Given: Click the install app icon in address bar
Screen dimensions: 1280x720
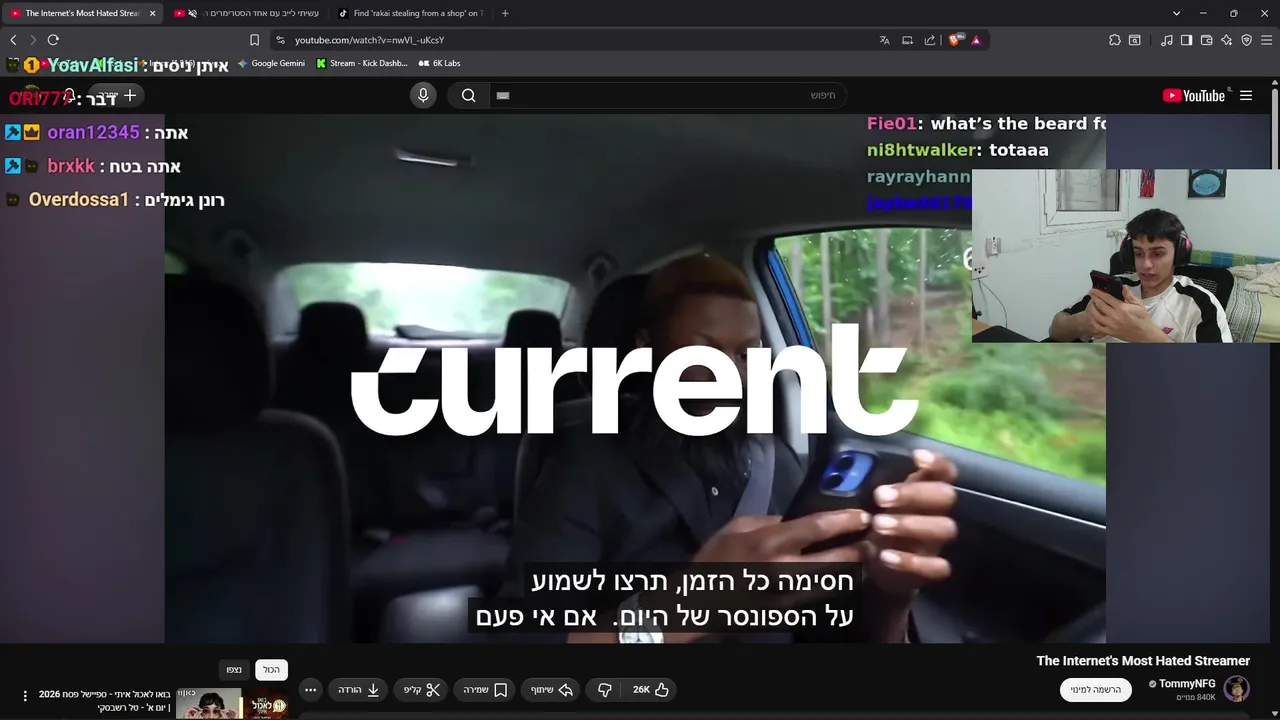Looking at the screenshot, I should pyautogui.click(x=907, y=40).
